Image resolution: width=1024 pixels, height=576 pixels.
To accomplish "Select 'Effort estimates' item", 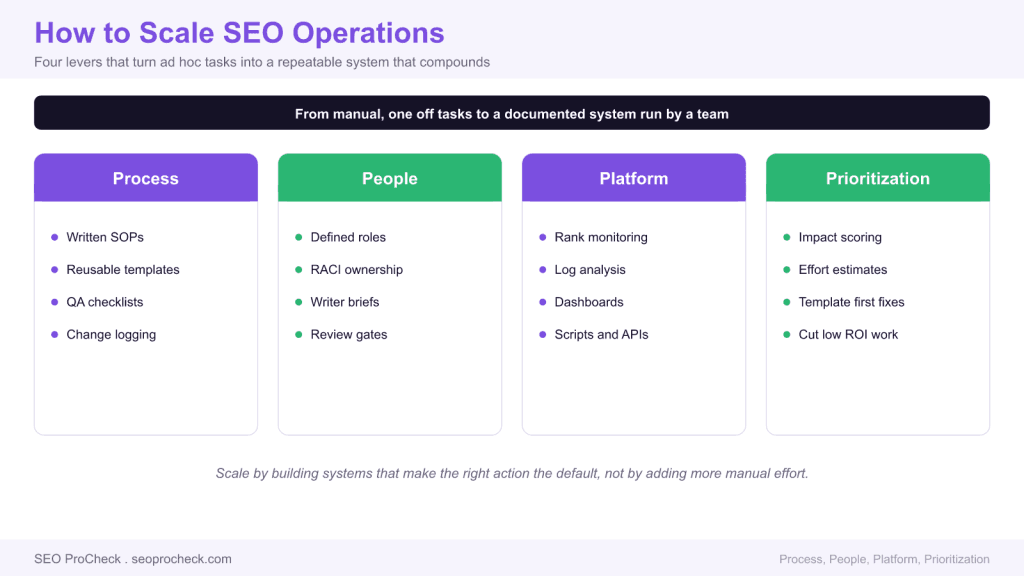I will coord(842,270).
